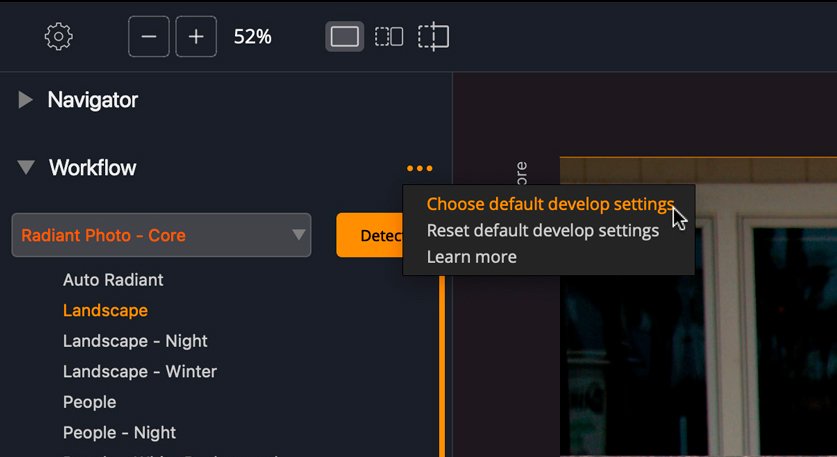Click the 52% zoom level value

point(252,37)
